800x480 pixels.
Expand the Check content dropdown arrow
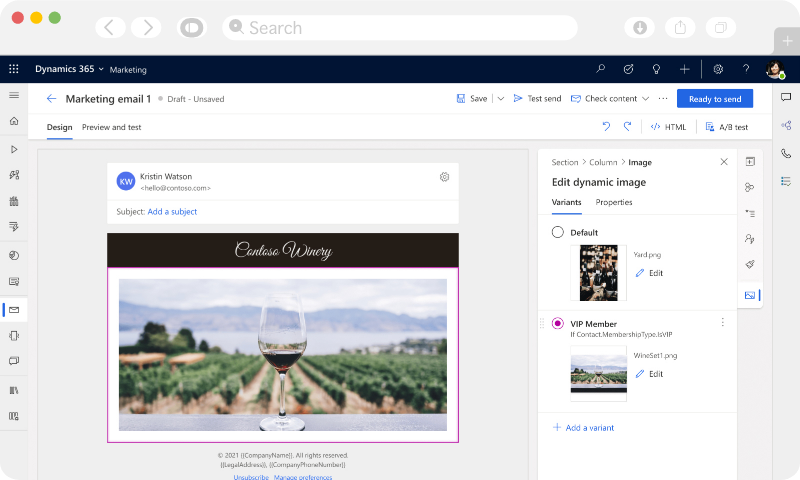(x=646, y=99)
